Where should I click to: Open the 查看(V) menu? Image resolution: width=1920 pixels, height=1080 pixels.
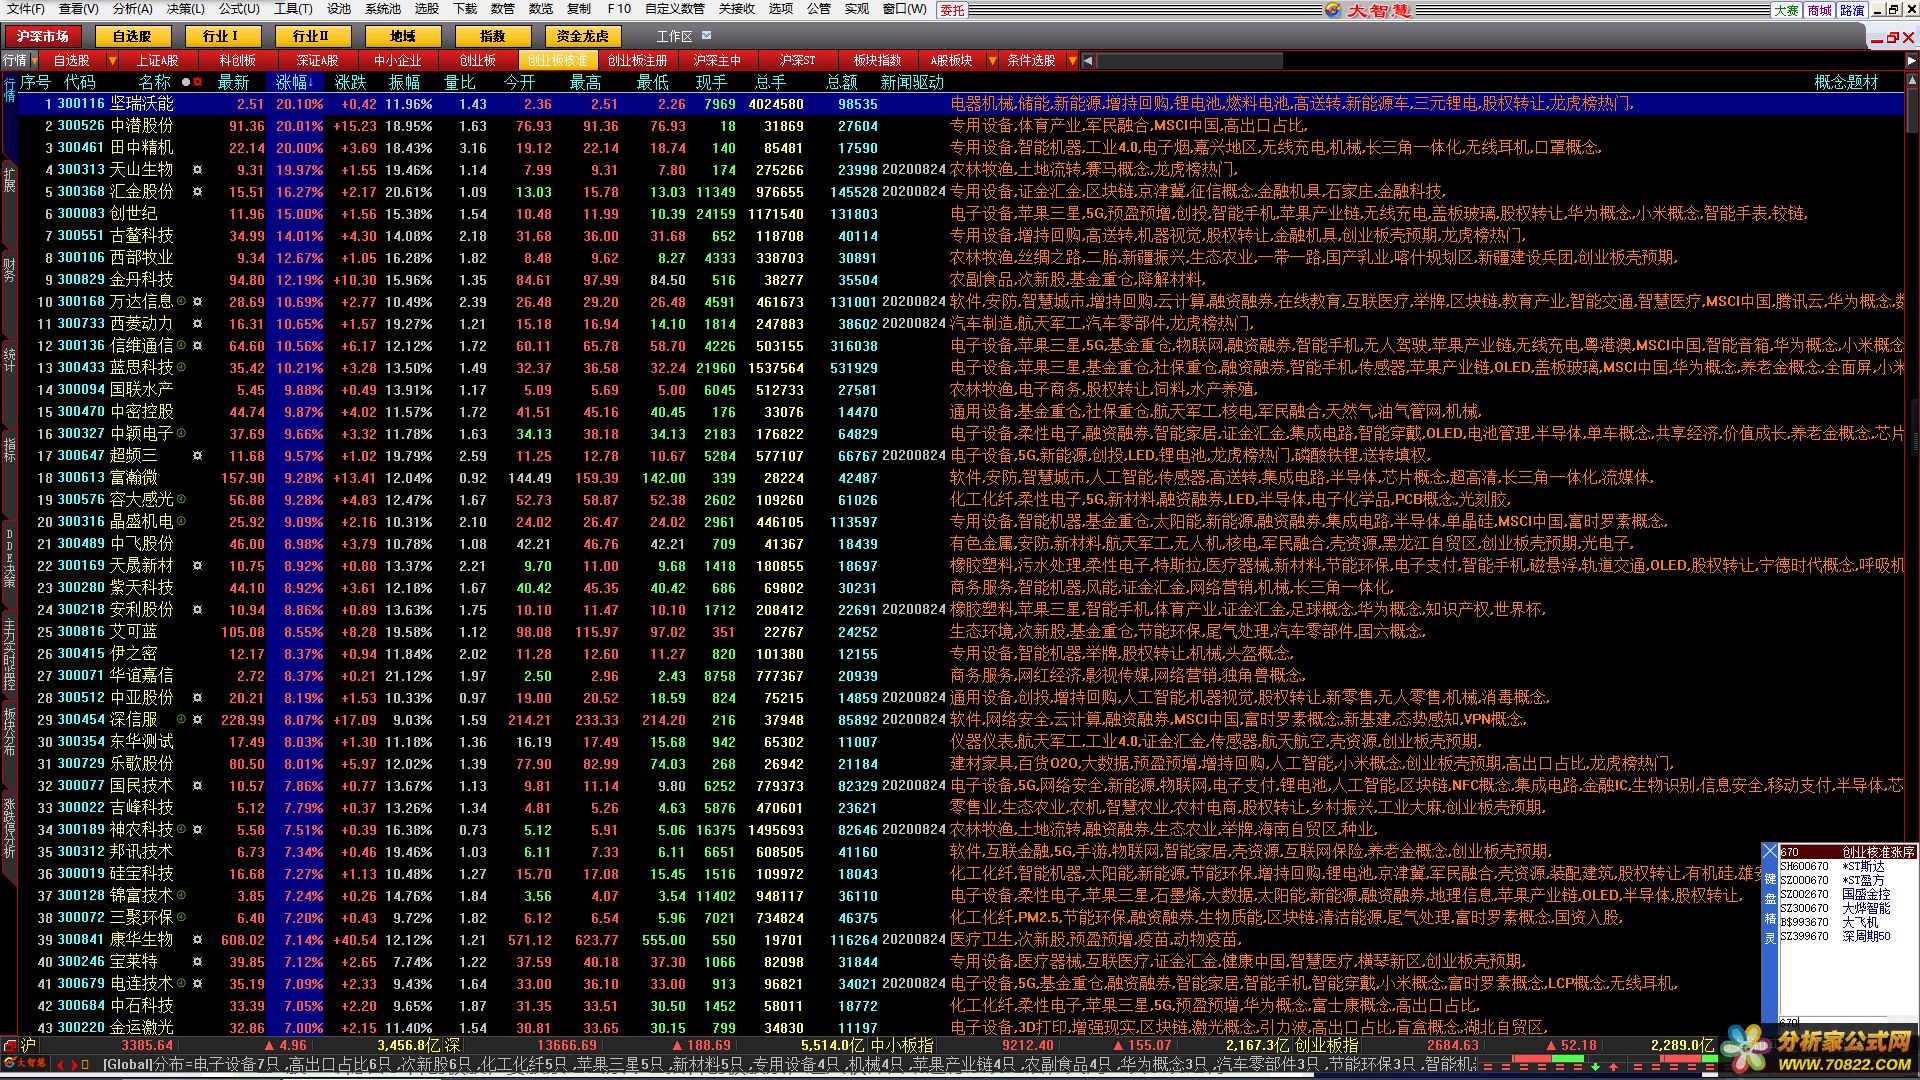pos(78,9)
